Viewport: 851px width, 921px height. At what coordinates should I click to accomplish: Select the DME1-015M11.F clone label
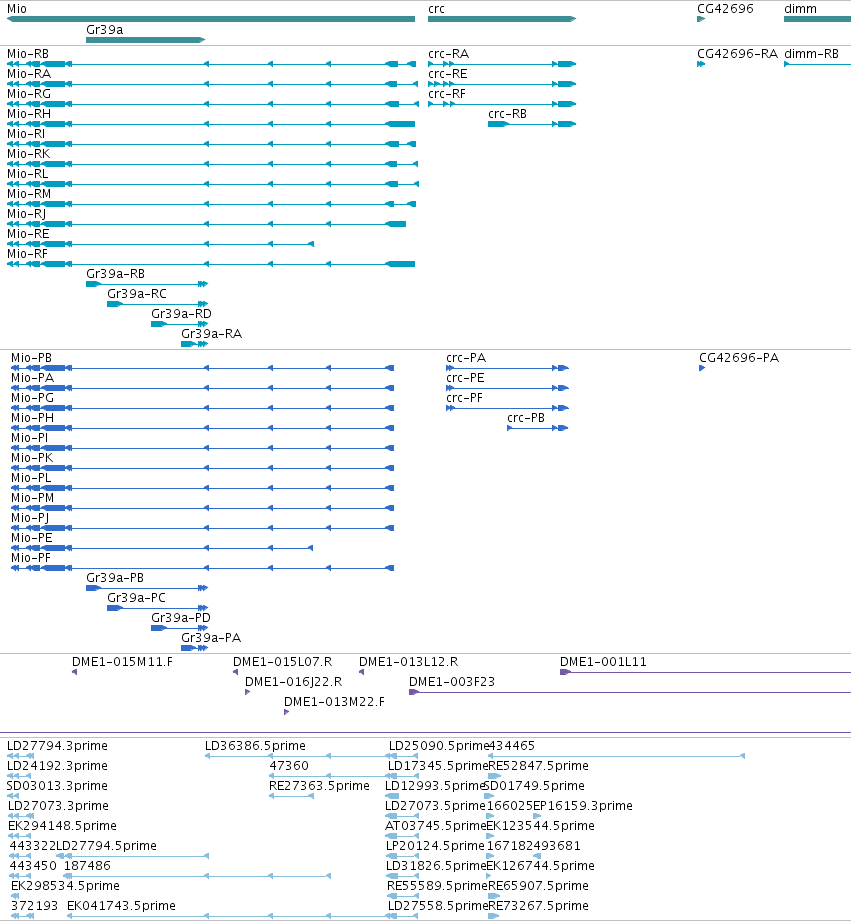[123, 662]
